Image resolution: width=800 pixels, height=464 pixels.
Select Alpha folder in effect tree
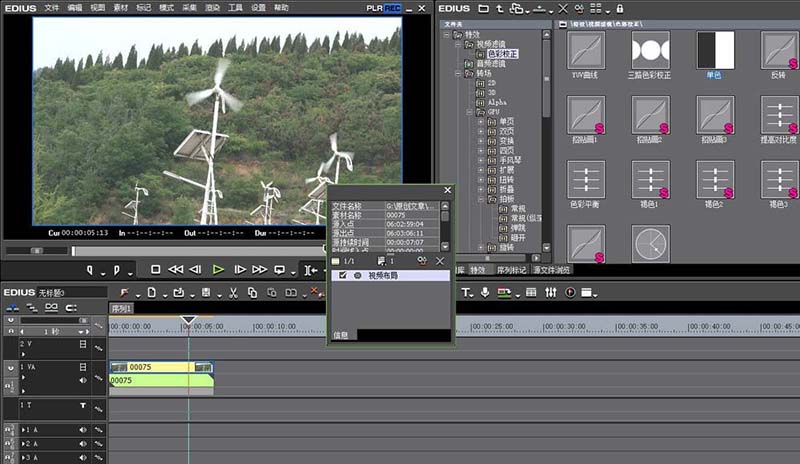(x=497, y=102)
